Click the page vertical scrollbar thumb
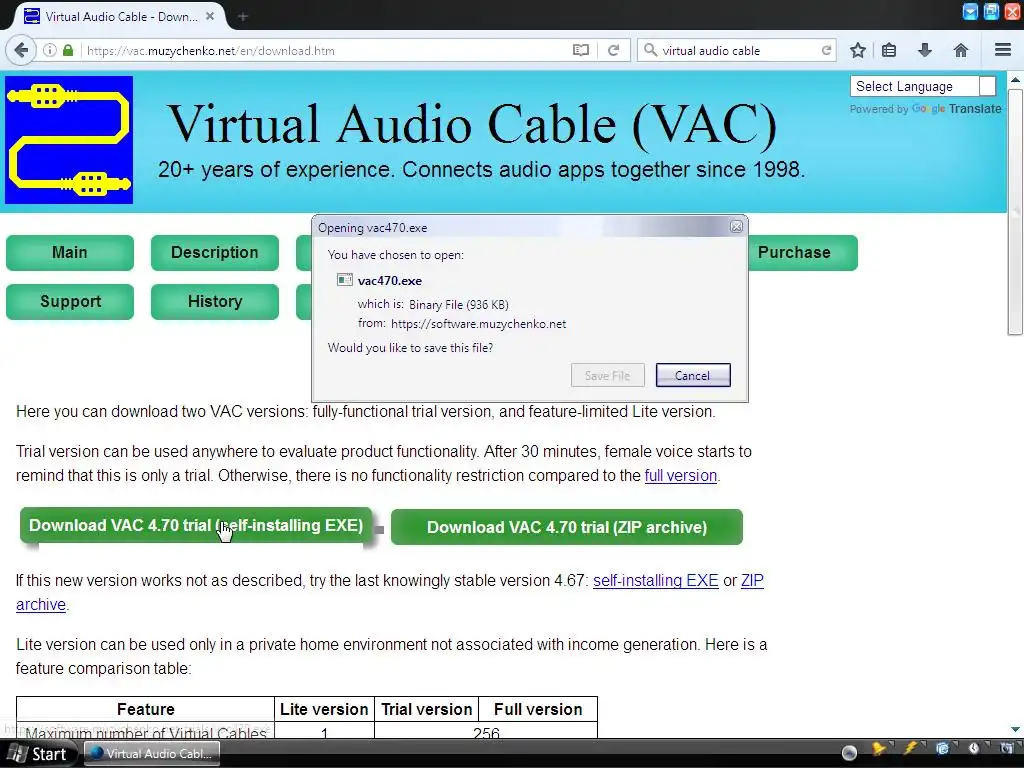Screen dimensions: 1024x768 coord(1015,212)
